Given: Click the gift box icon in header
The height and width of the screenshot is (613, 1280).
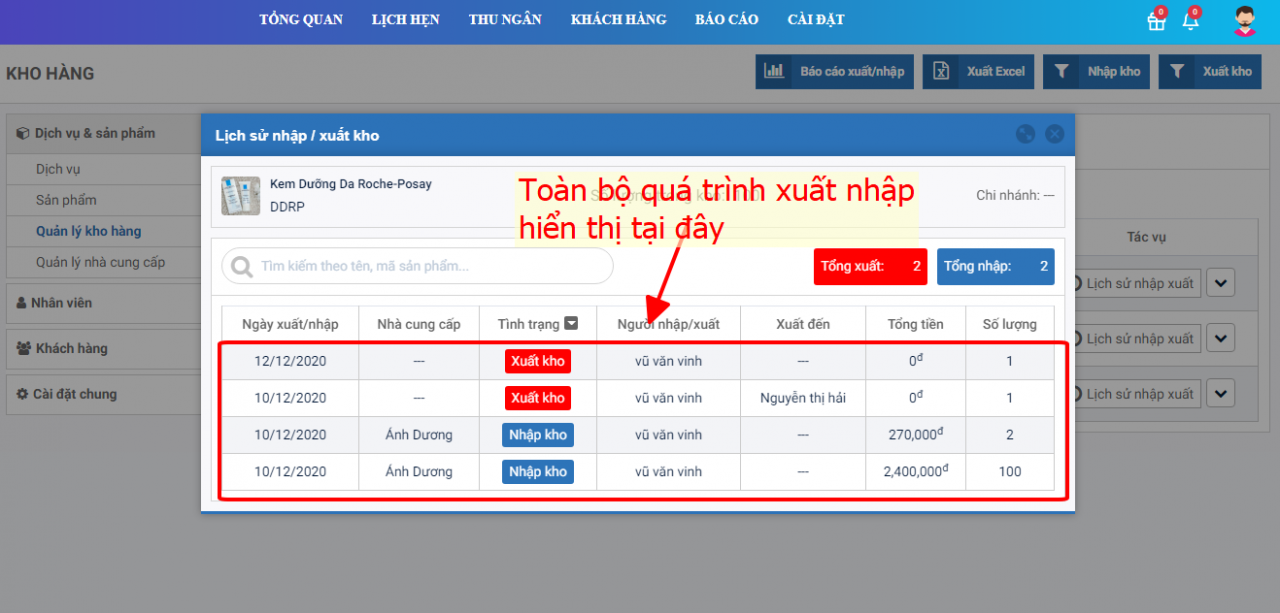Looking at the screenshot, I should pos(1156,21).
